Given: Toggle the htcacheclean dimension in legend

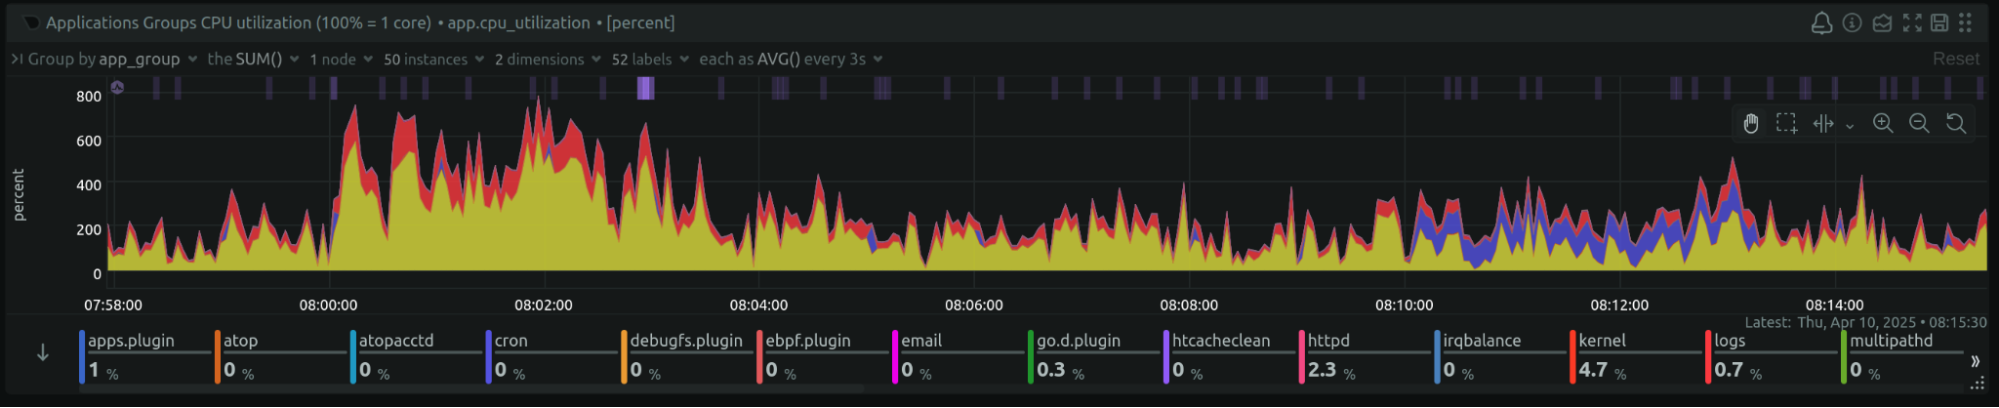Looking at the screenshot, I should point(1230,357).
